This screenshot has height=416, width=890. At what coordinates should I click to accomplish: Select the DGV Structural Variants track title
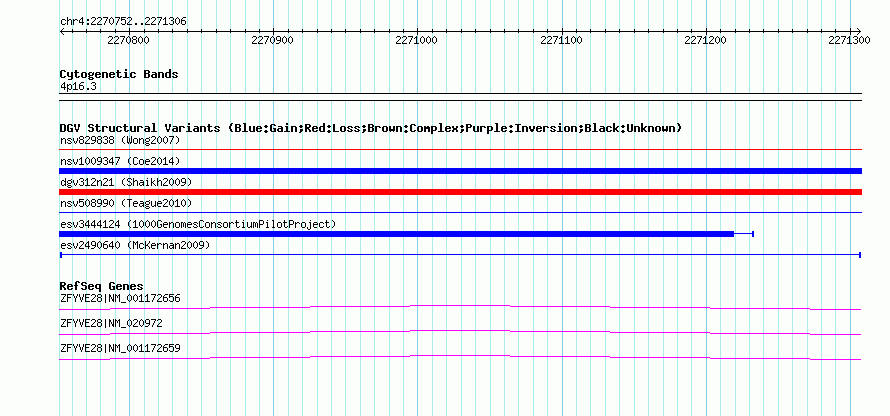pyautogui.click(x=371, y=128)
